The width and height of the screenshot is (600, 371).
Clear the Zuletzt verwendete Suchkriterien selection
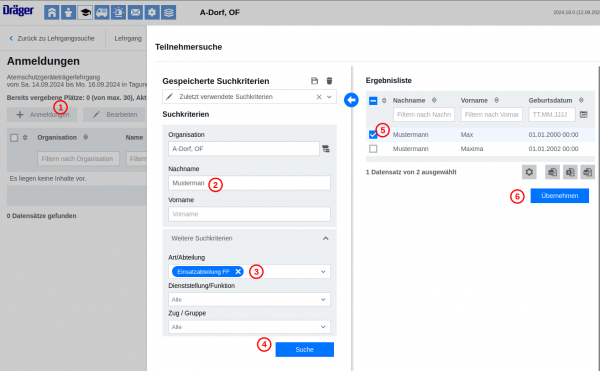[x=319, y=97]
